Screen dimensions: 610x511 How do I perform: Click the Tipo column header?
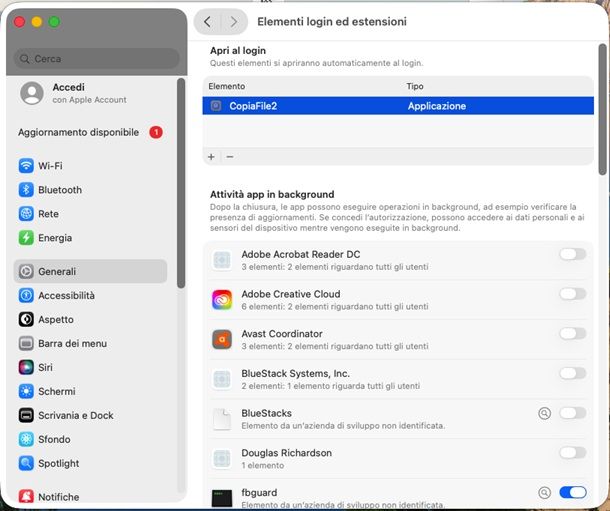tap(415, 86)
